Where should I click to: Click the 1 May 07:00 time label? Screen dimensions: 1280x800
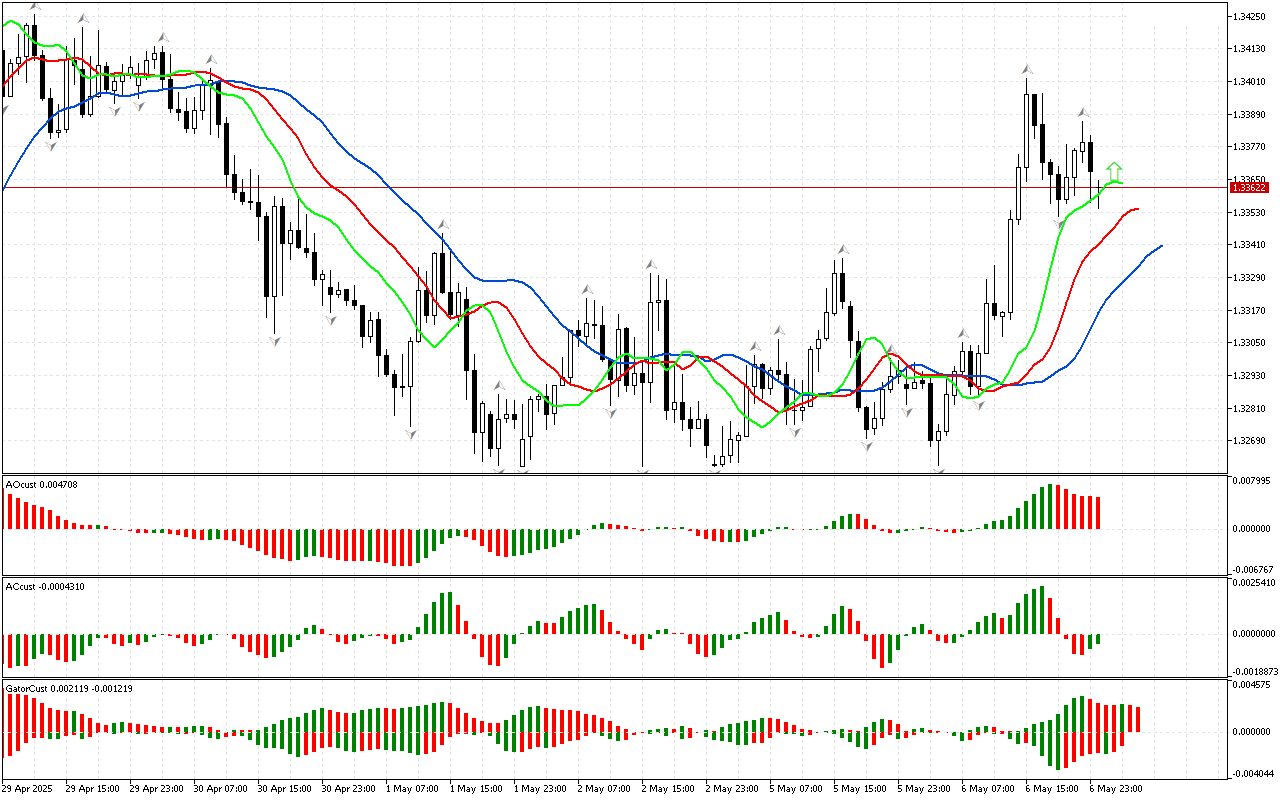[x=413, y=788]
